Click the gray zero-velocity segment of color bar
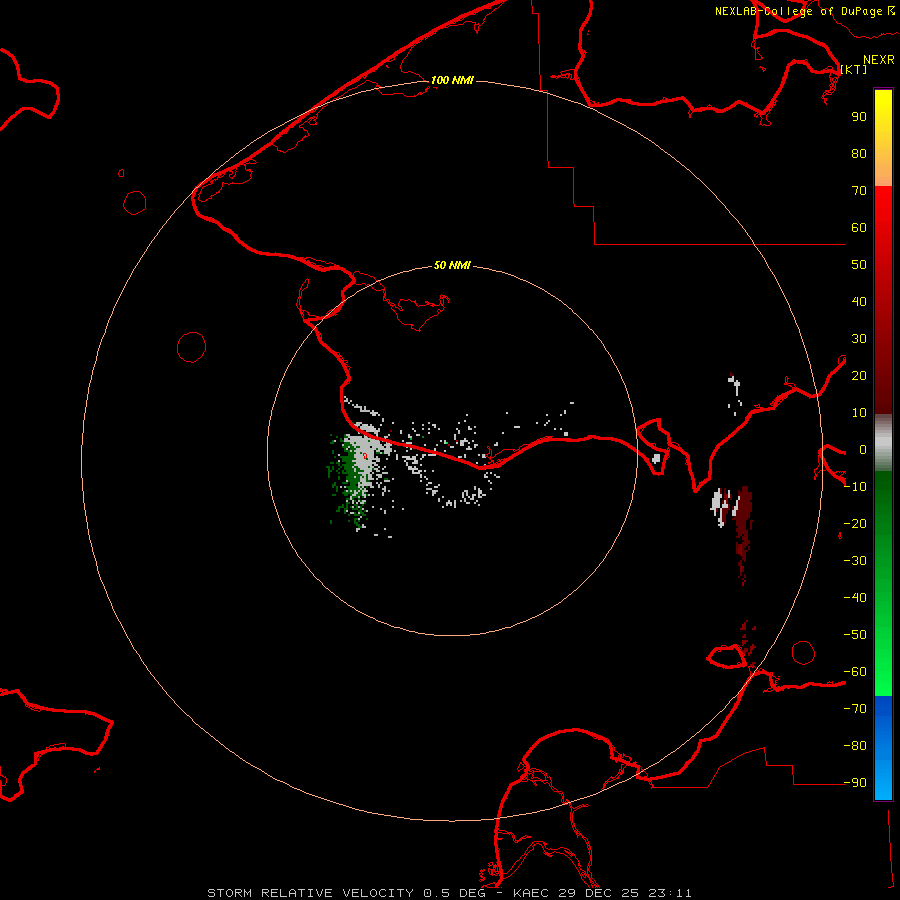 (x=883, y=442)
